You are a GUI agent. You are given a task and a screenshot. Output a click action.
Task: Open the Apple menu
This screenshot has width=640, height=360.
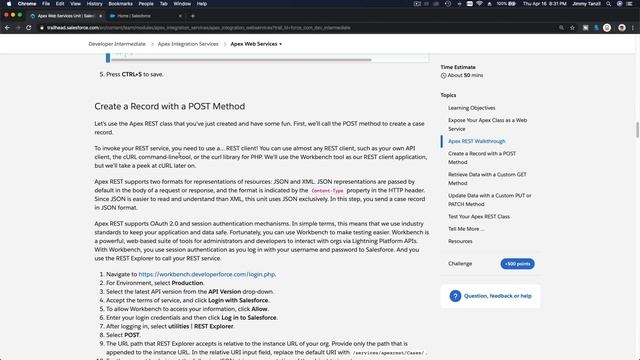click(9, 4)
